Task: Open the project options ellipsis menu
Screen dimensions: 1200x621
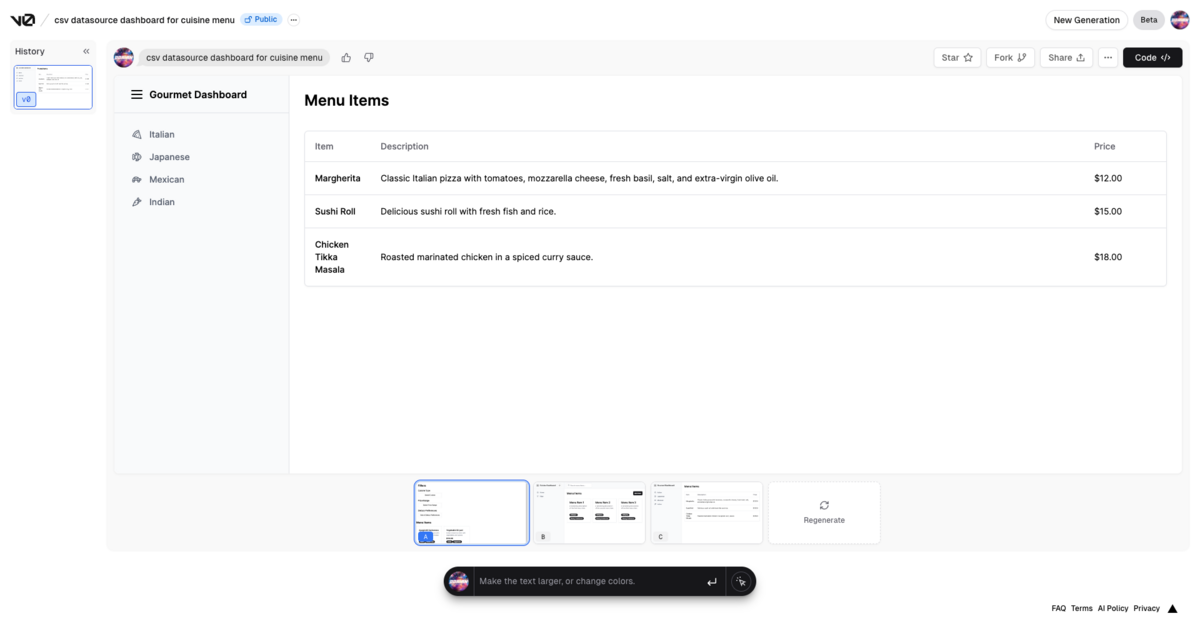Action: tap(293, 20)
